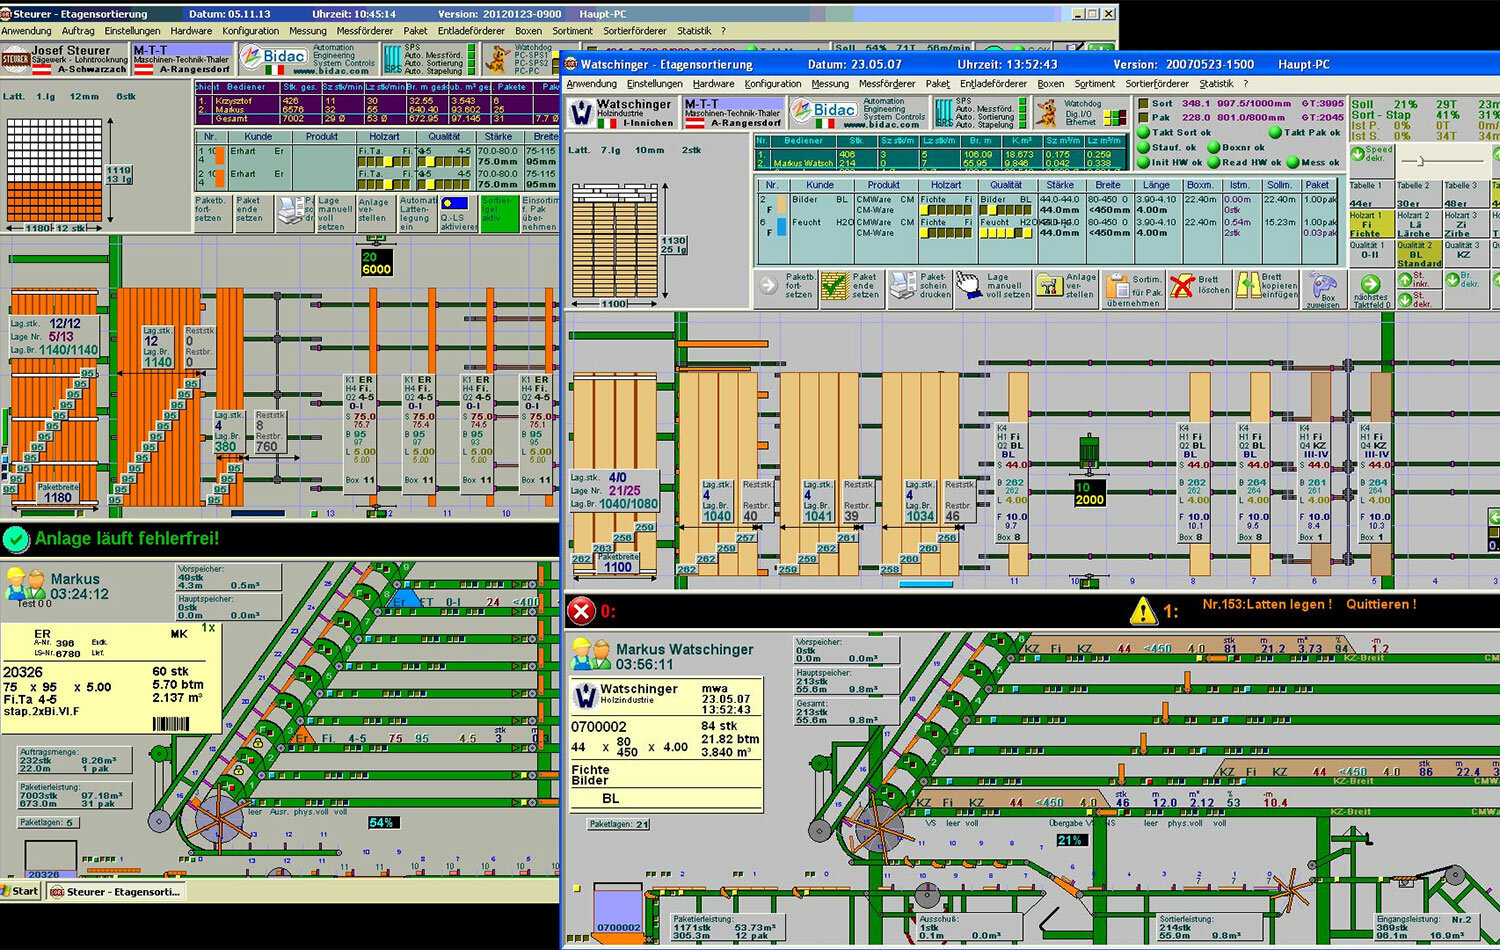Click the Josef Steurer logo in Steurer window
Viewport: 1500px width, 950px height.
coord(15,60)
